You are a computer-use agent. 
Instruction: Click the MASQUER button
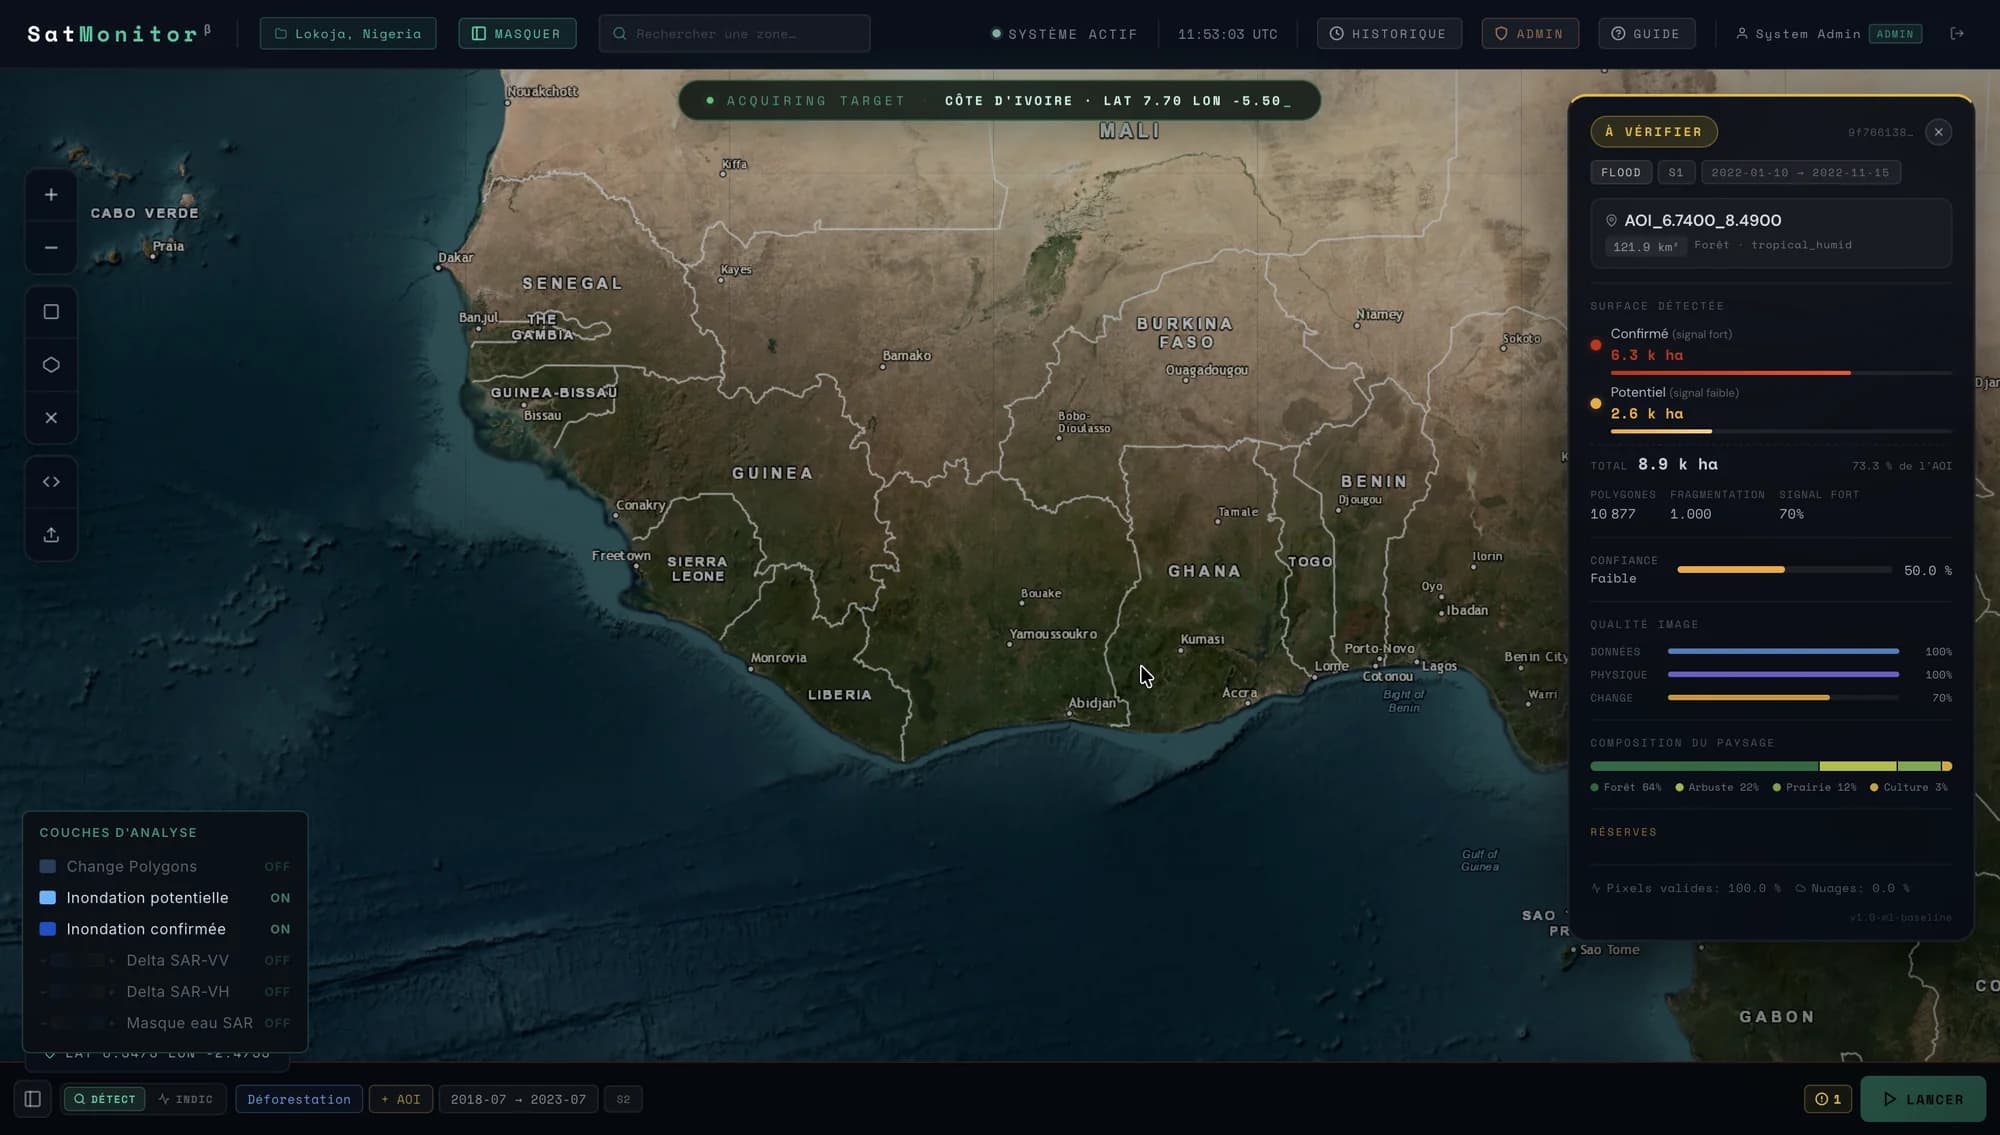coord(517,34)
